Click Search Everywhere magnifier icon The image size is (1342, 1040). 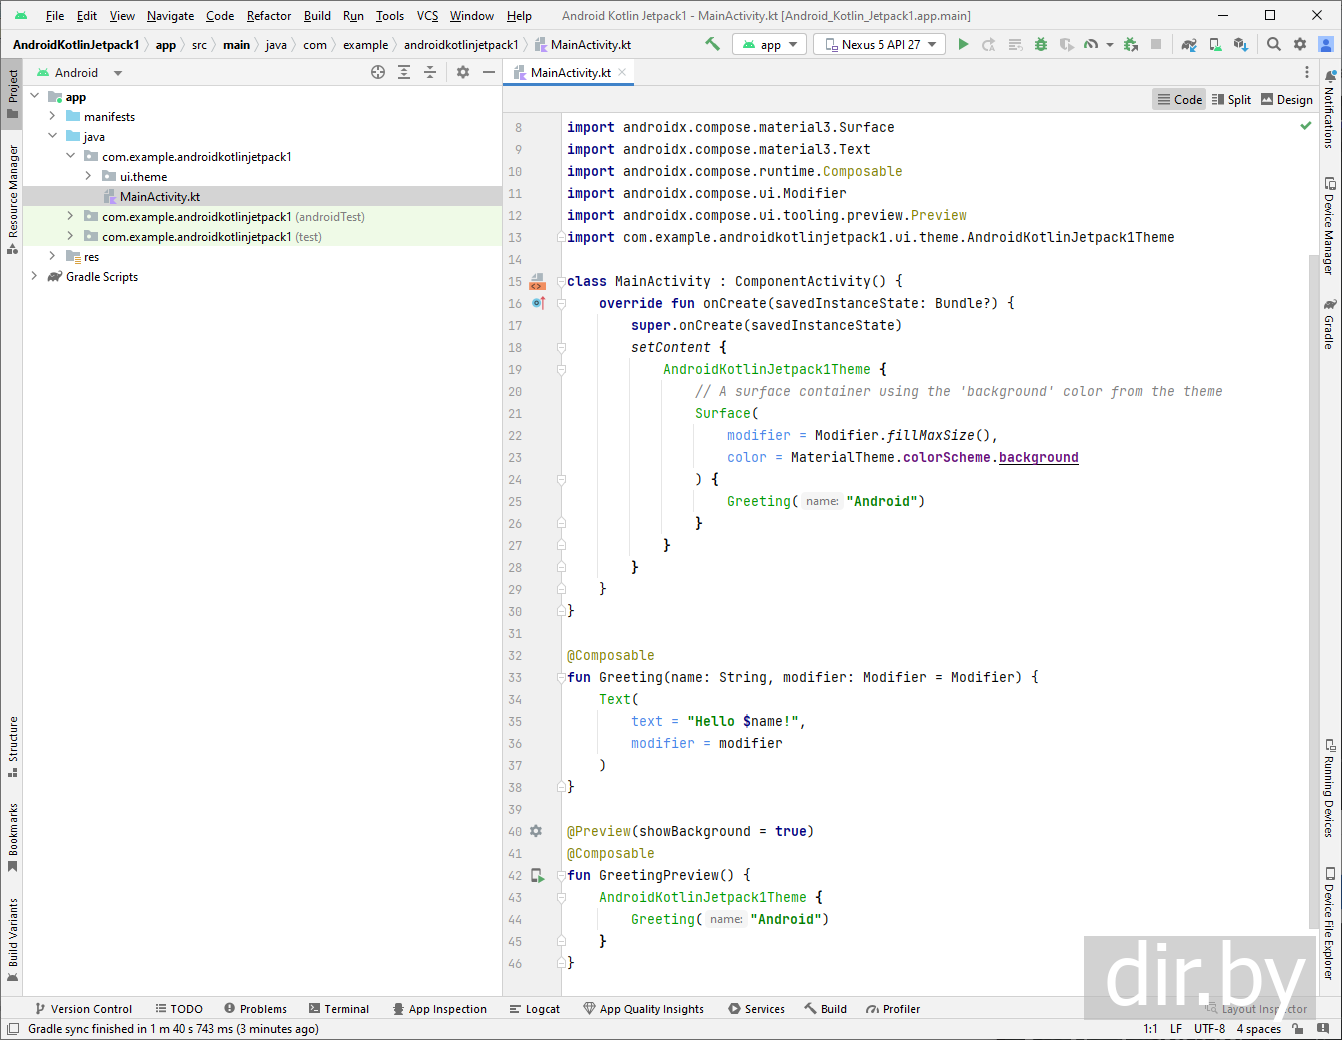1274,44
